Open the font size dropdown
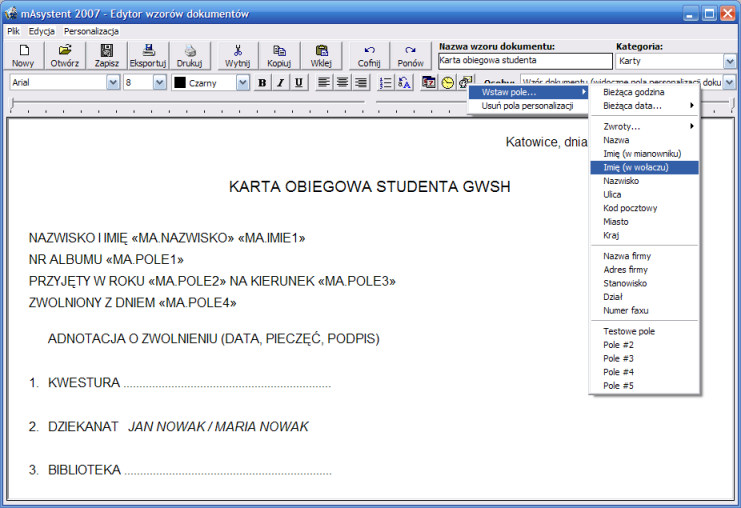Viewport: 741px width, 508px height. coord(160,83)
